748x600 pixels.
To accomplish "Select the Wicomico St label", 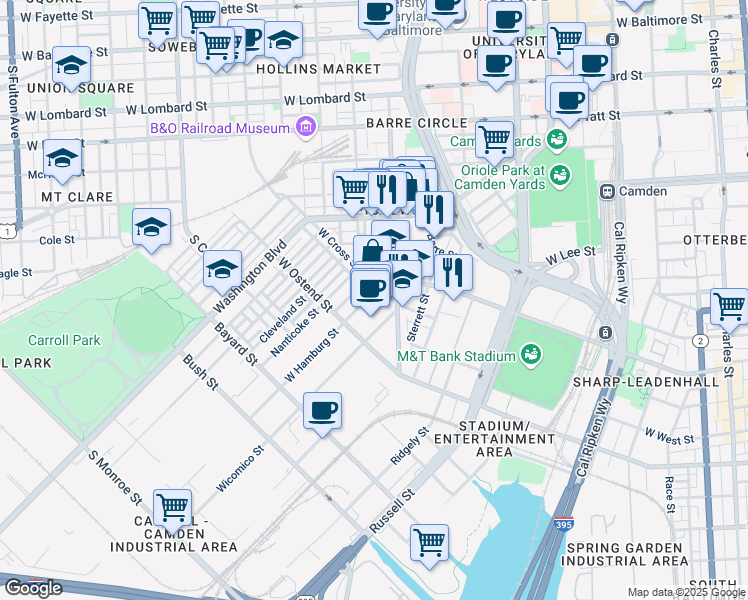I will 239,469.
